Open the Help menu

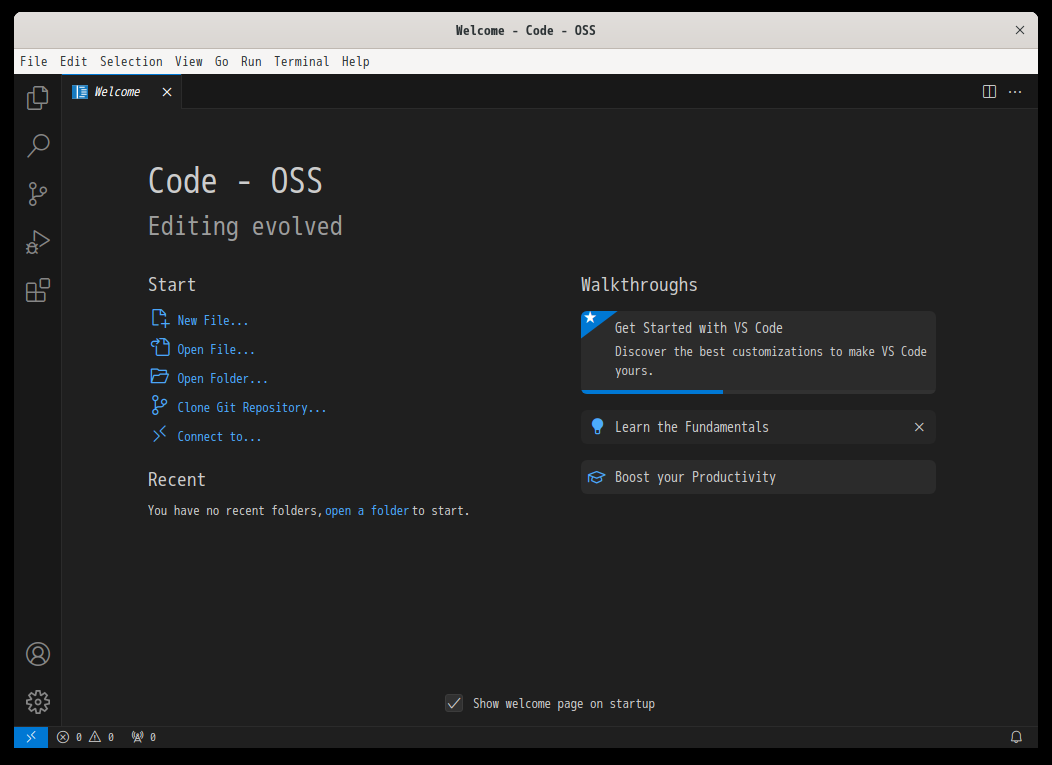pyautogui.click(x=356, y=62)
